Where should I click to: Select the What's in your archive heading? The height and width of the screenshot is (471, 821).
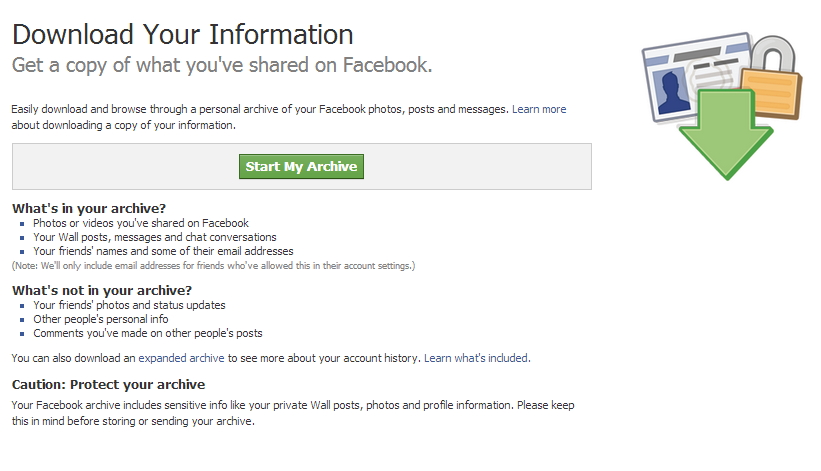[x=89, y=208]
